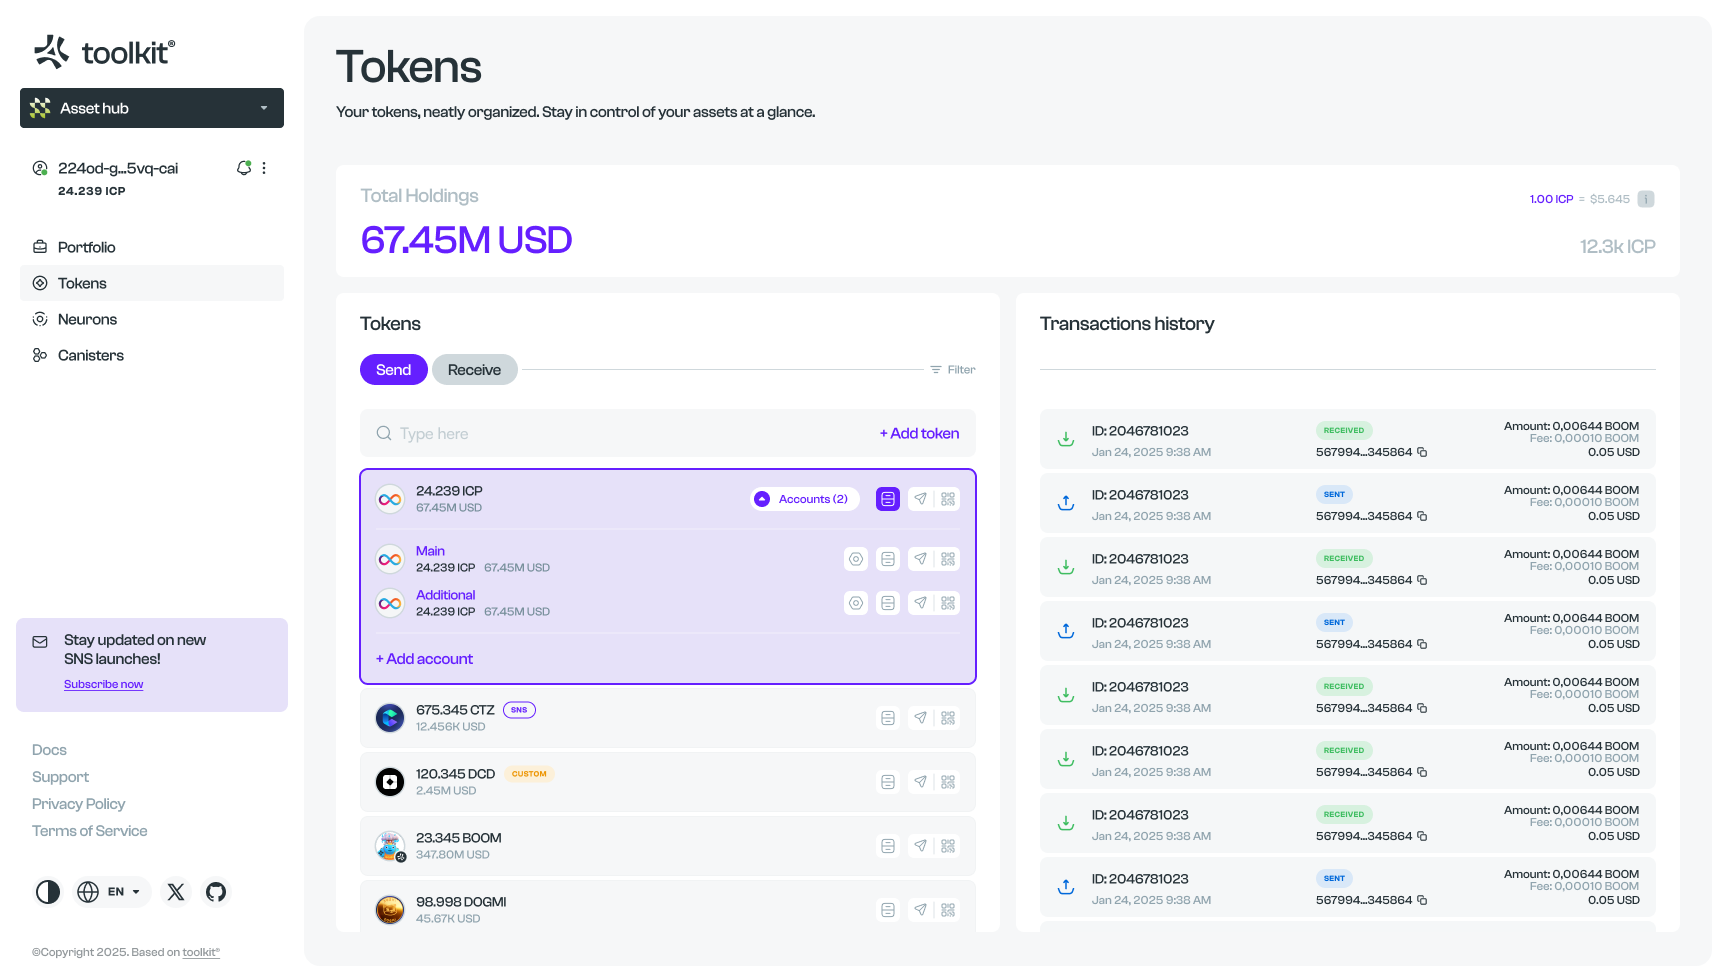Switch to the Send tab
This screenshot has width=1728, height=980.
pyautogui.click(x=394, y=370)
